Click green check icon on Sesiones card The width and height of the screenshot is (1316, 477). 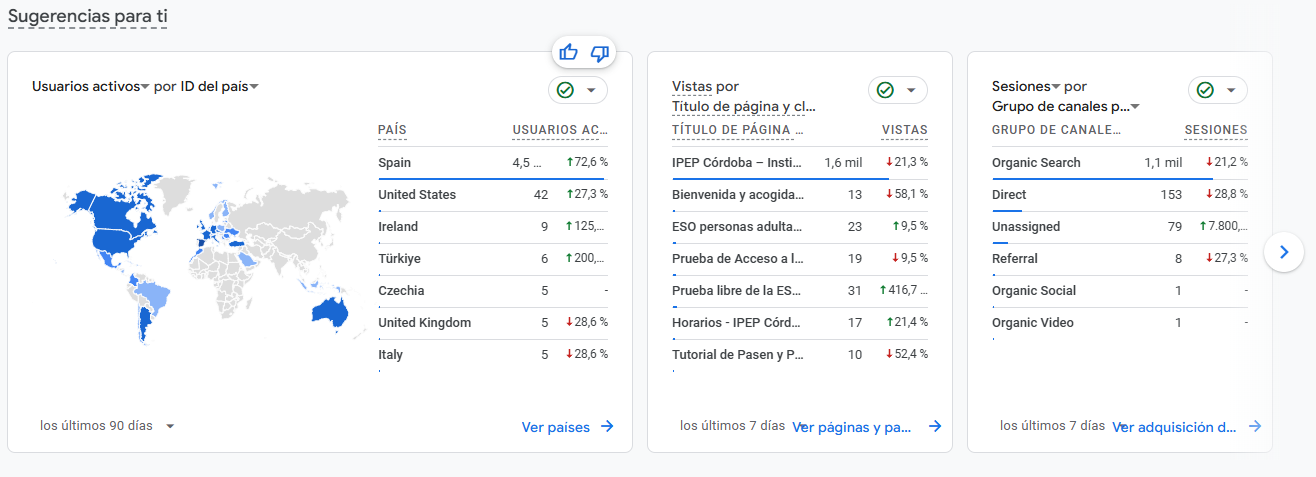point(1205,90)
